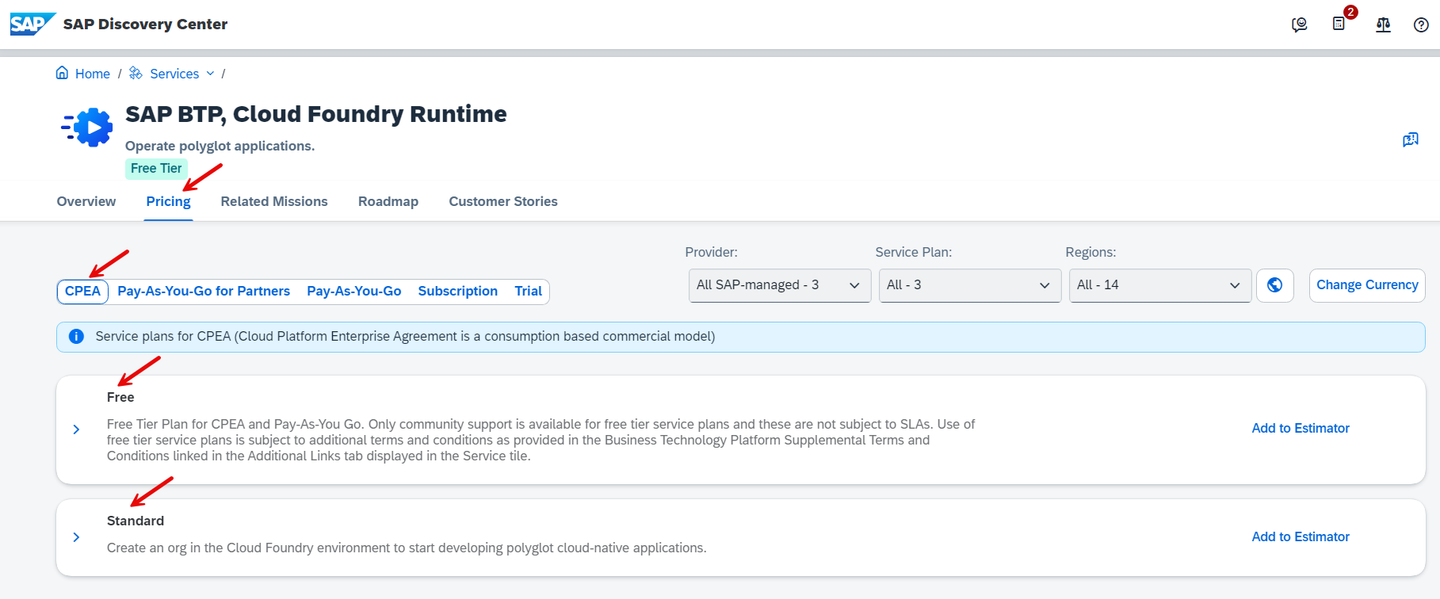Click the discussion icon at right of title

coord(1411,140)
